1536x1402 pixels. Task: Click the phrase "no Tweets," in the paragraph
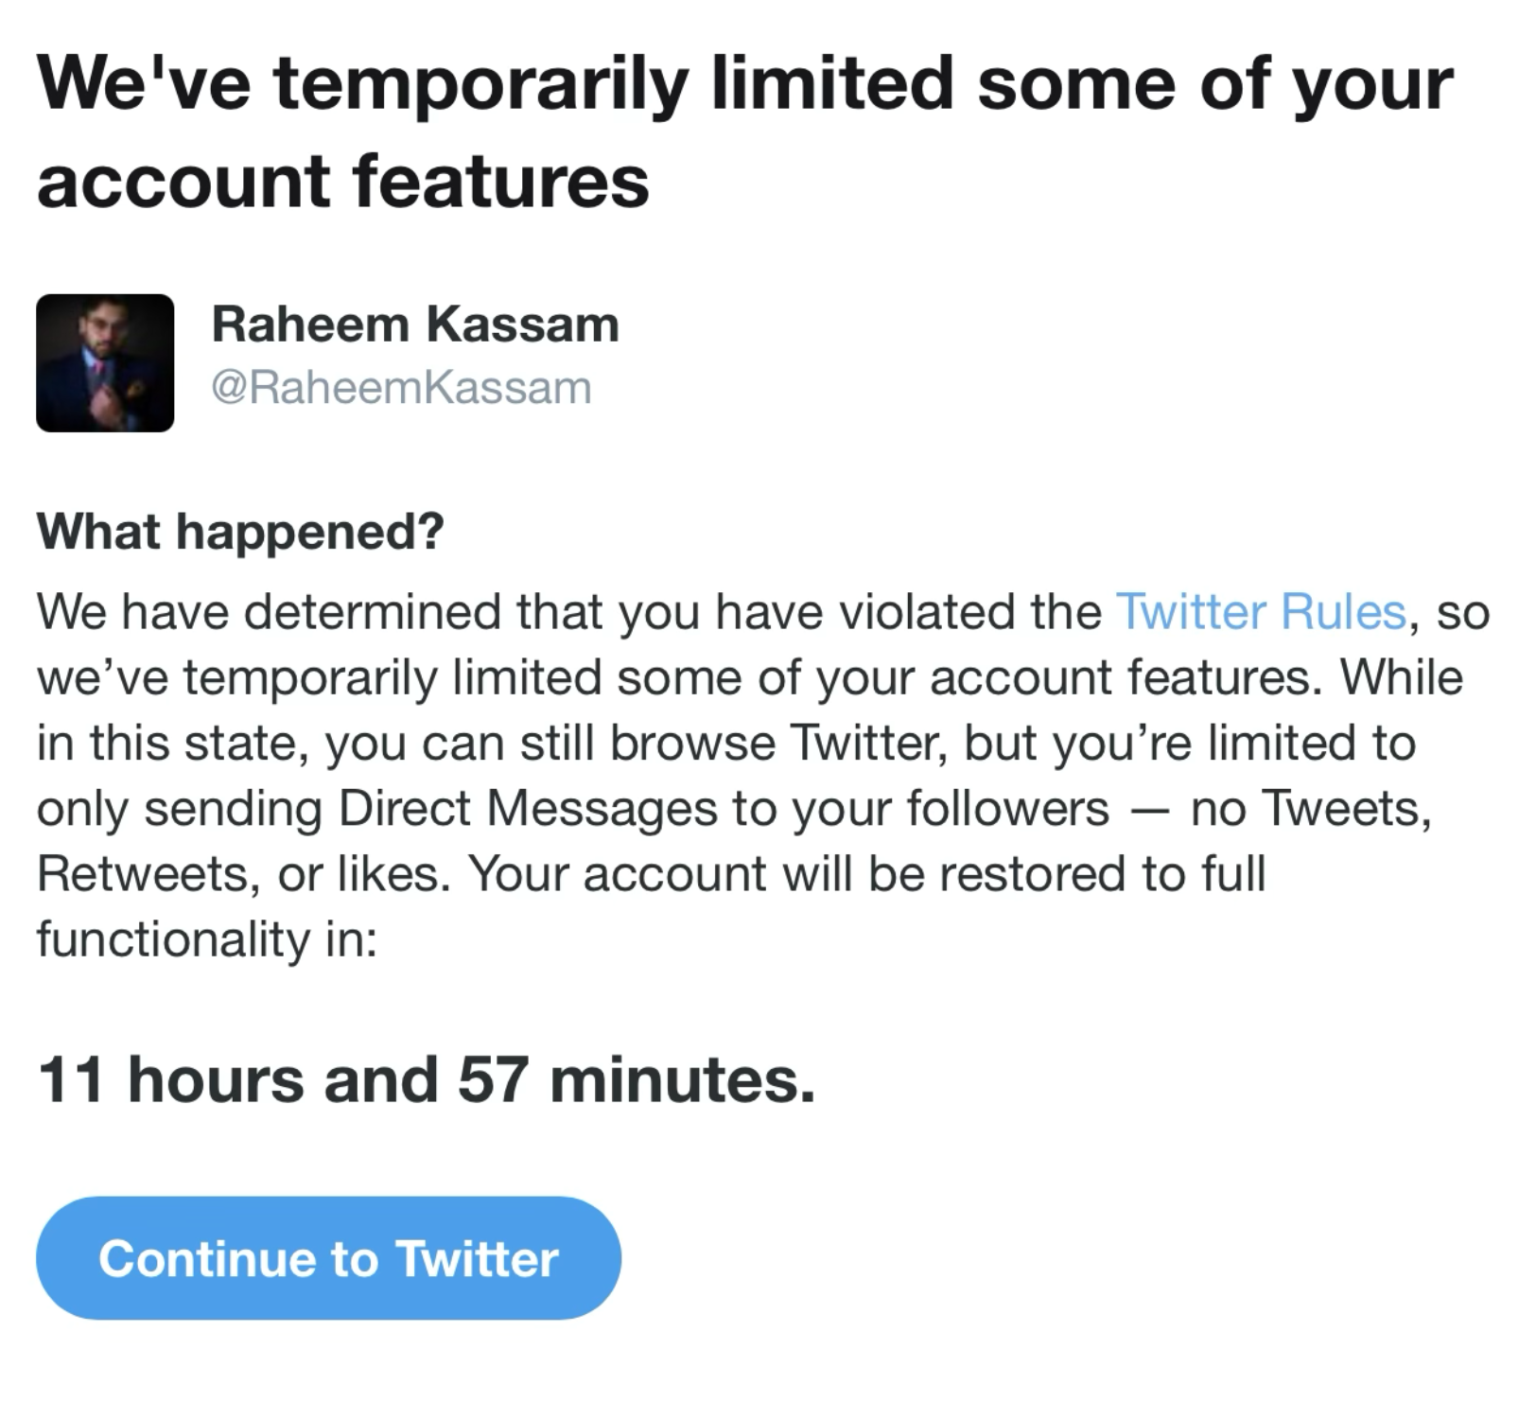(x=1311, y=808)
